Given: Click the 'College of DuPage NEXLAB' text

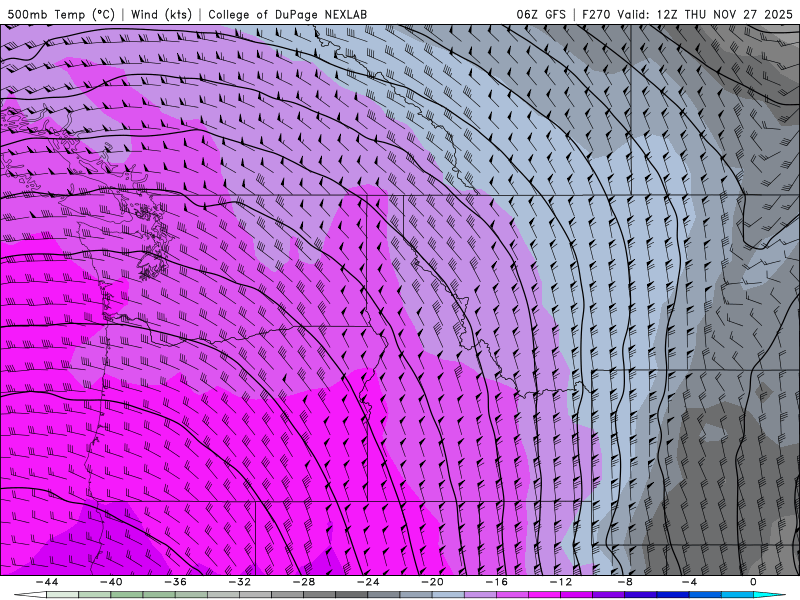Looking at the screenshot, I should (287, 14).
